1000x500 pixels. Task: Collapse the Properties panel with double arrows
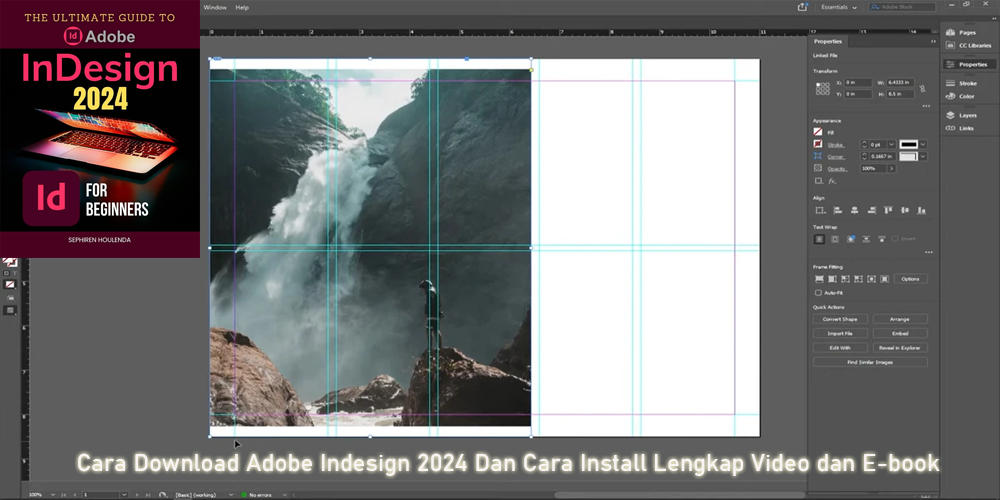(x=933, y=41)
